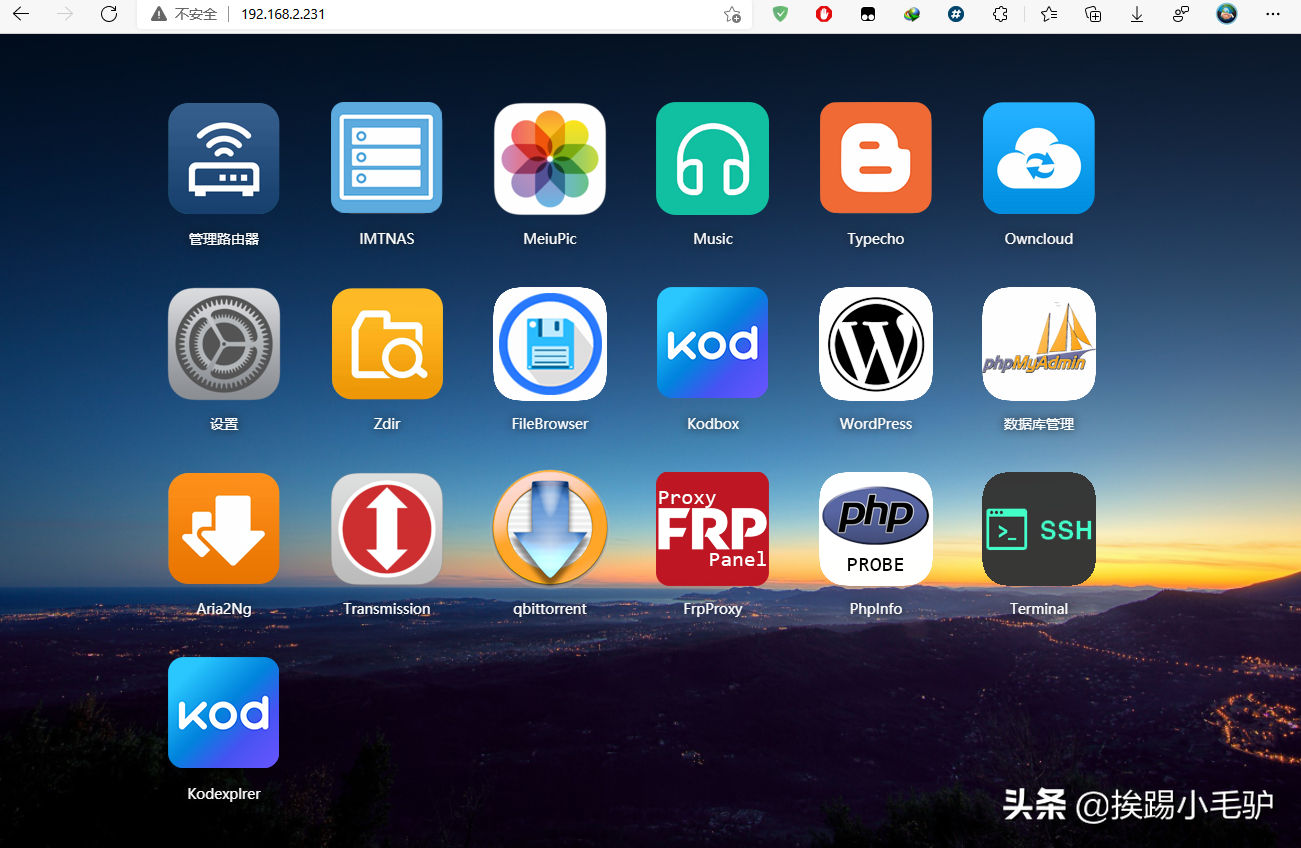Open the WordPress icon
The width and height of the screenshot is (1301, 848).
coord(876,343)
